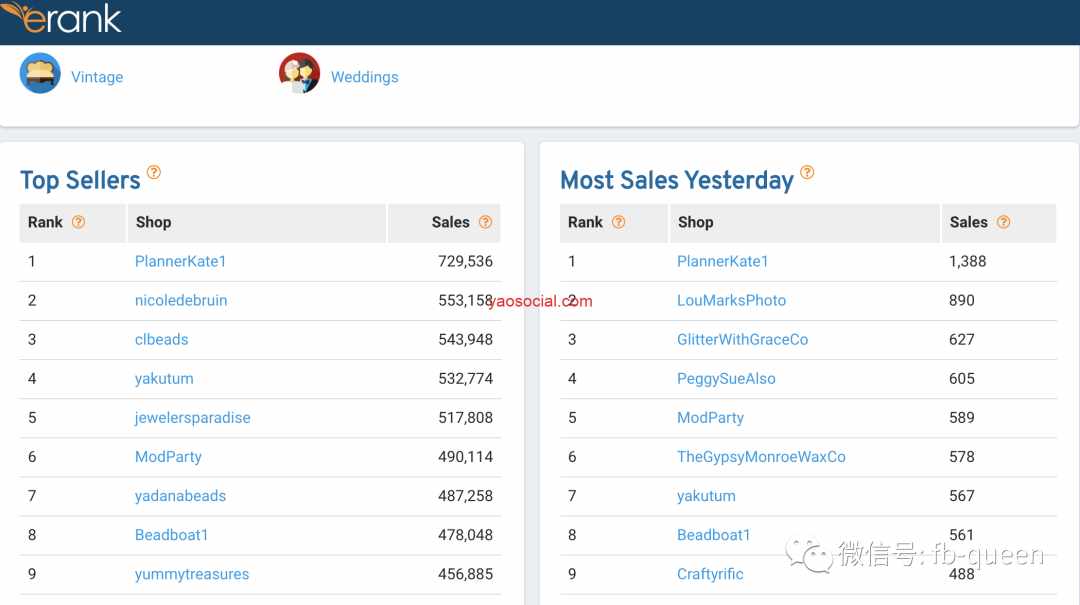The image size is (1080, 605).
Task: Click Sales help icon in Top Sellers table
Action: [x=486, y=222]
